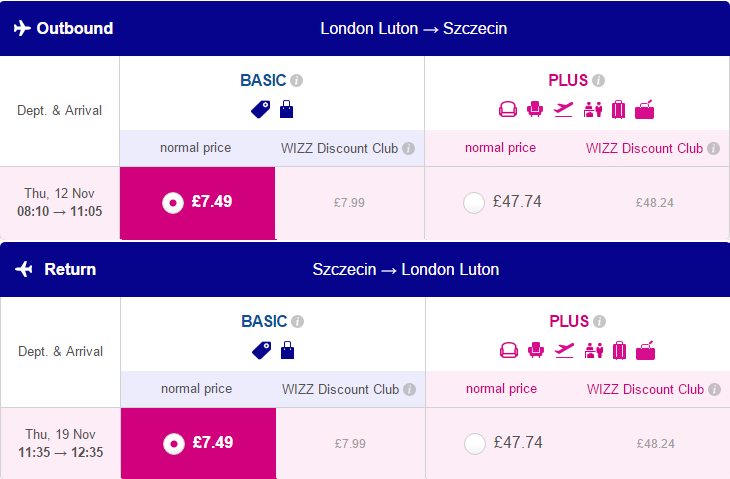Click outbound BASIC price tag icon
Viewport: 730px width, 479px height.
tap(261, 109)
